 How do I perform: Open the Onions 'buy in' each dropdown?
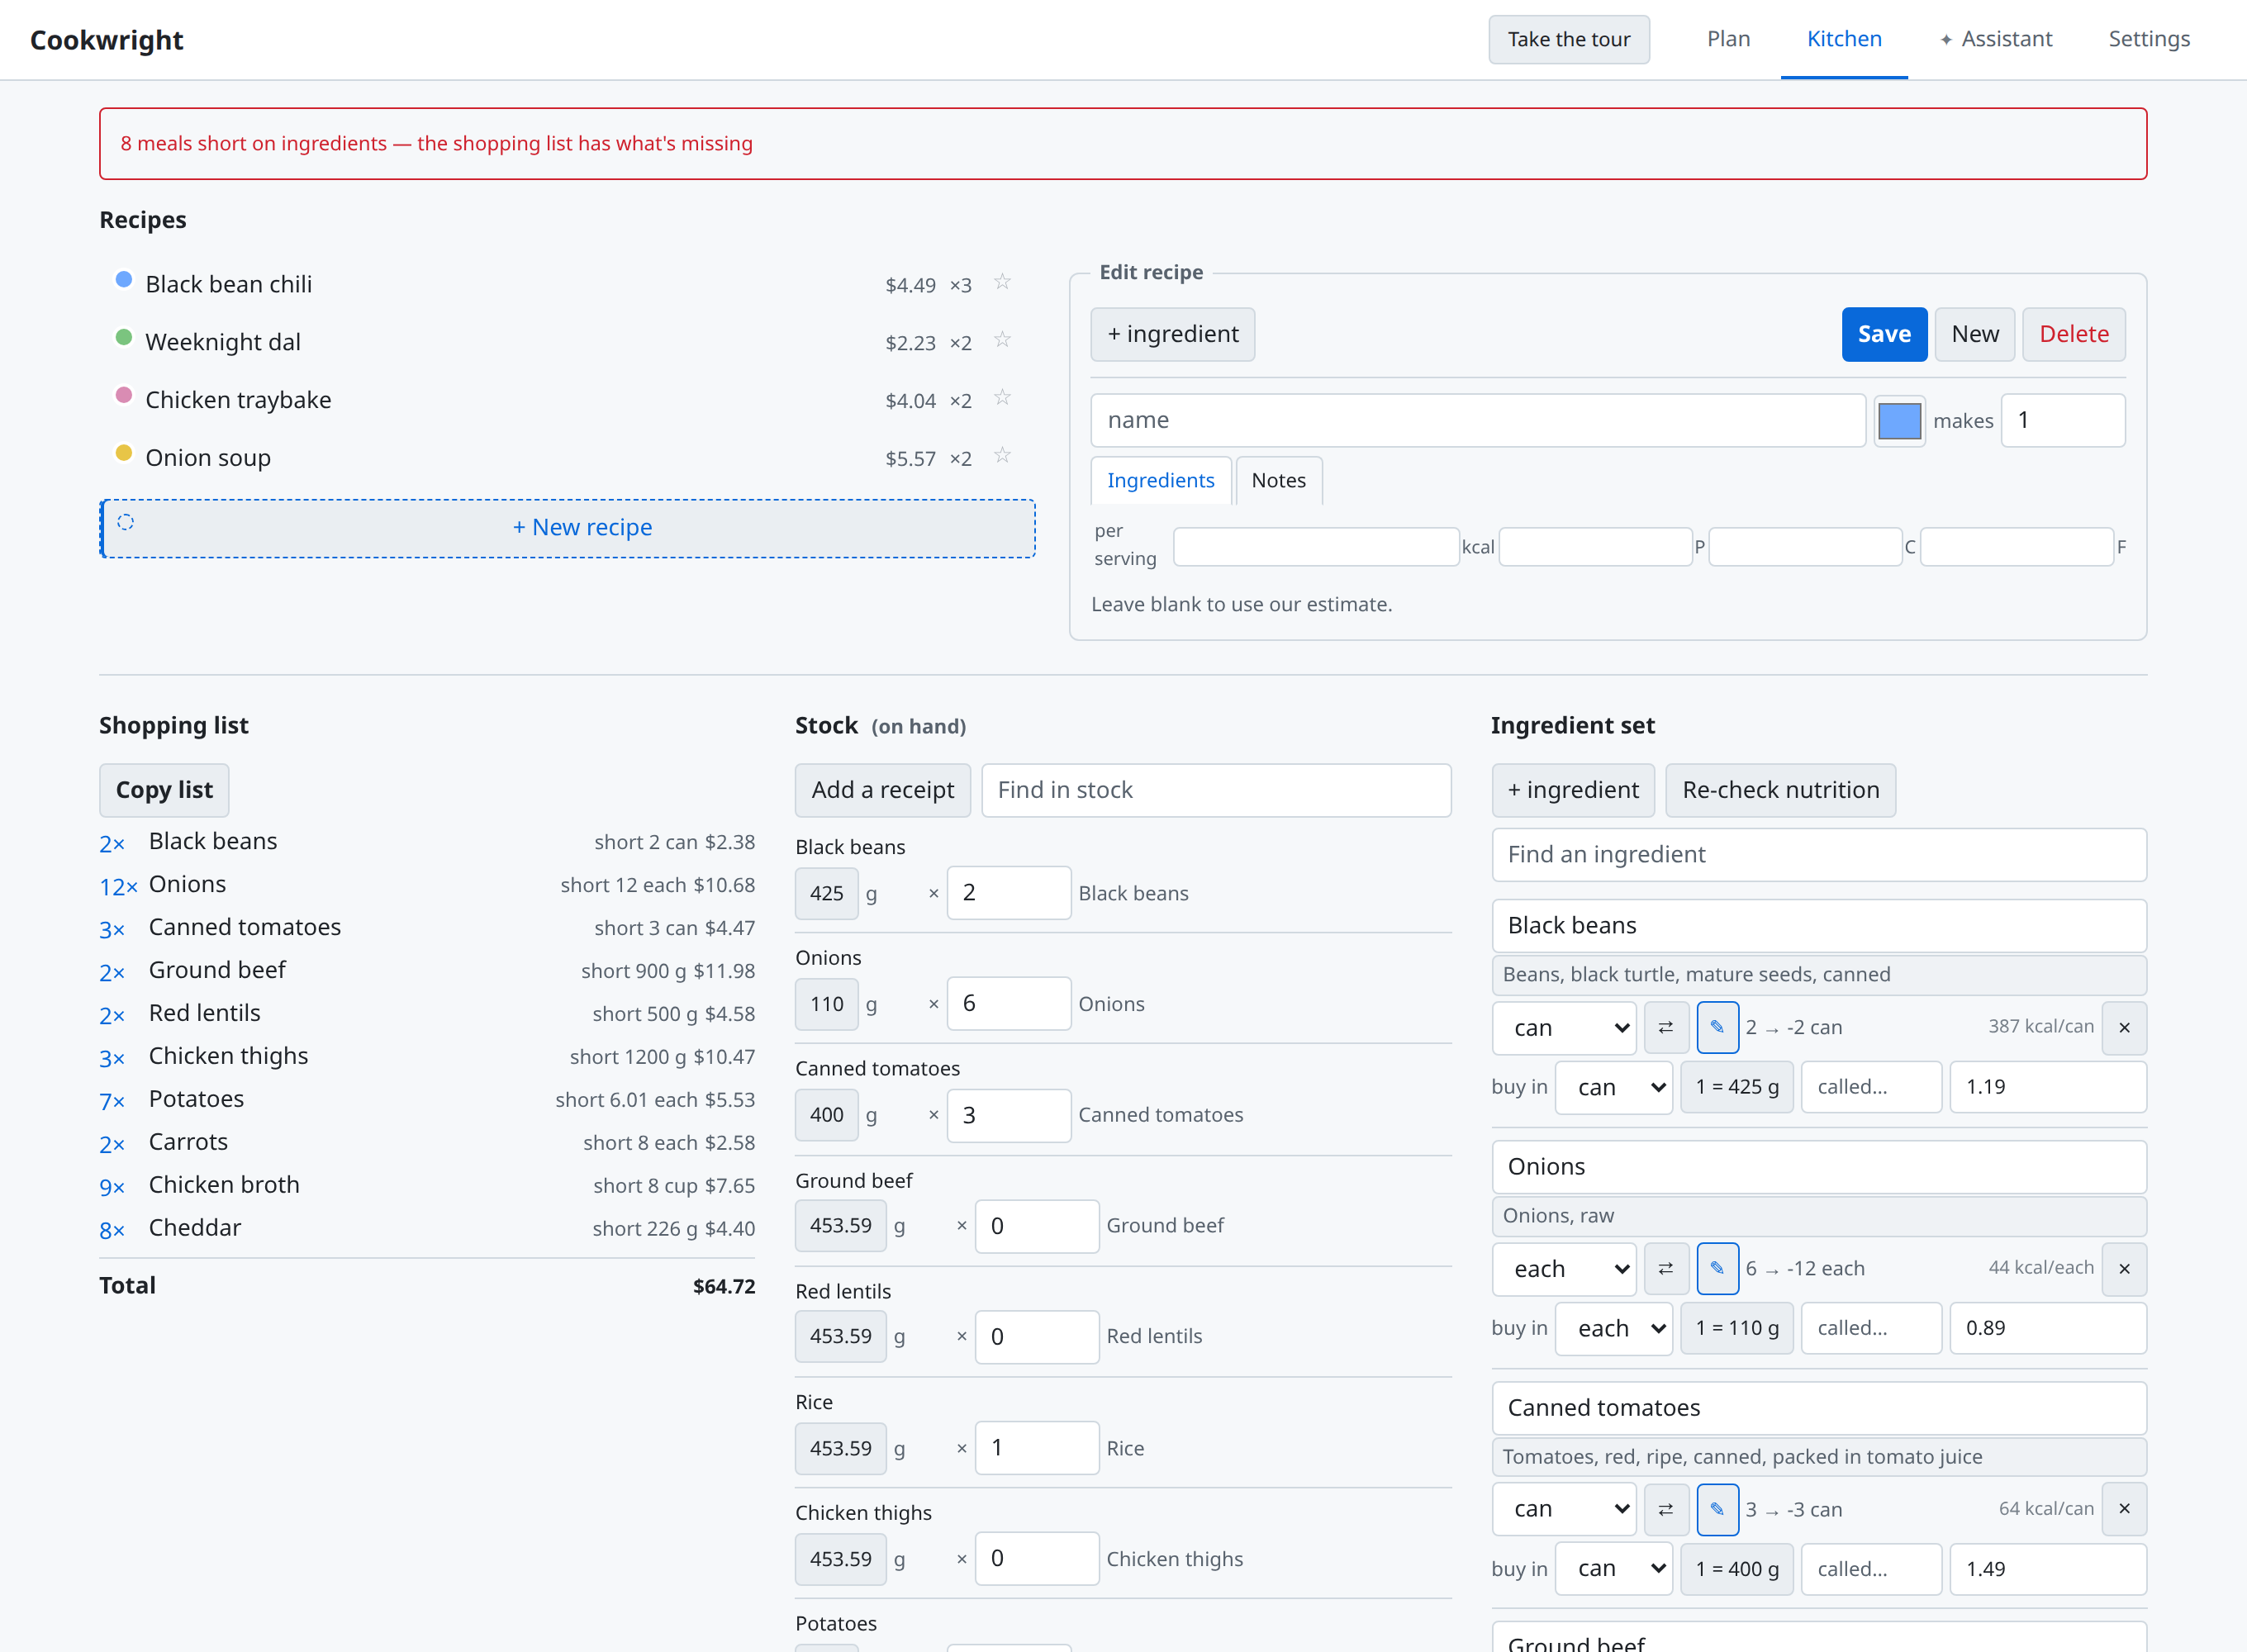click(x=1614, y=1329)
